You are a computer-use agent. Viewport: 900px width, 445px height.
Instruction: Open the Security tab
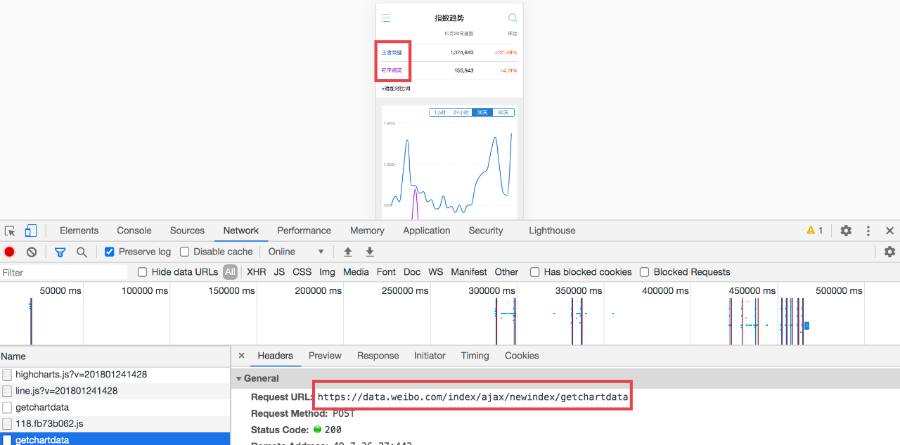pyautogui.click(x=486, y=231)
